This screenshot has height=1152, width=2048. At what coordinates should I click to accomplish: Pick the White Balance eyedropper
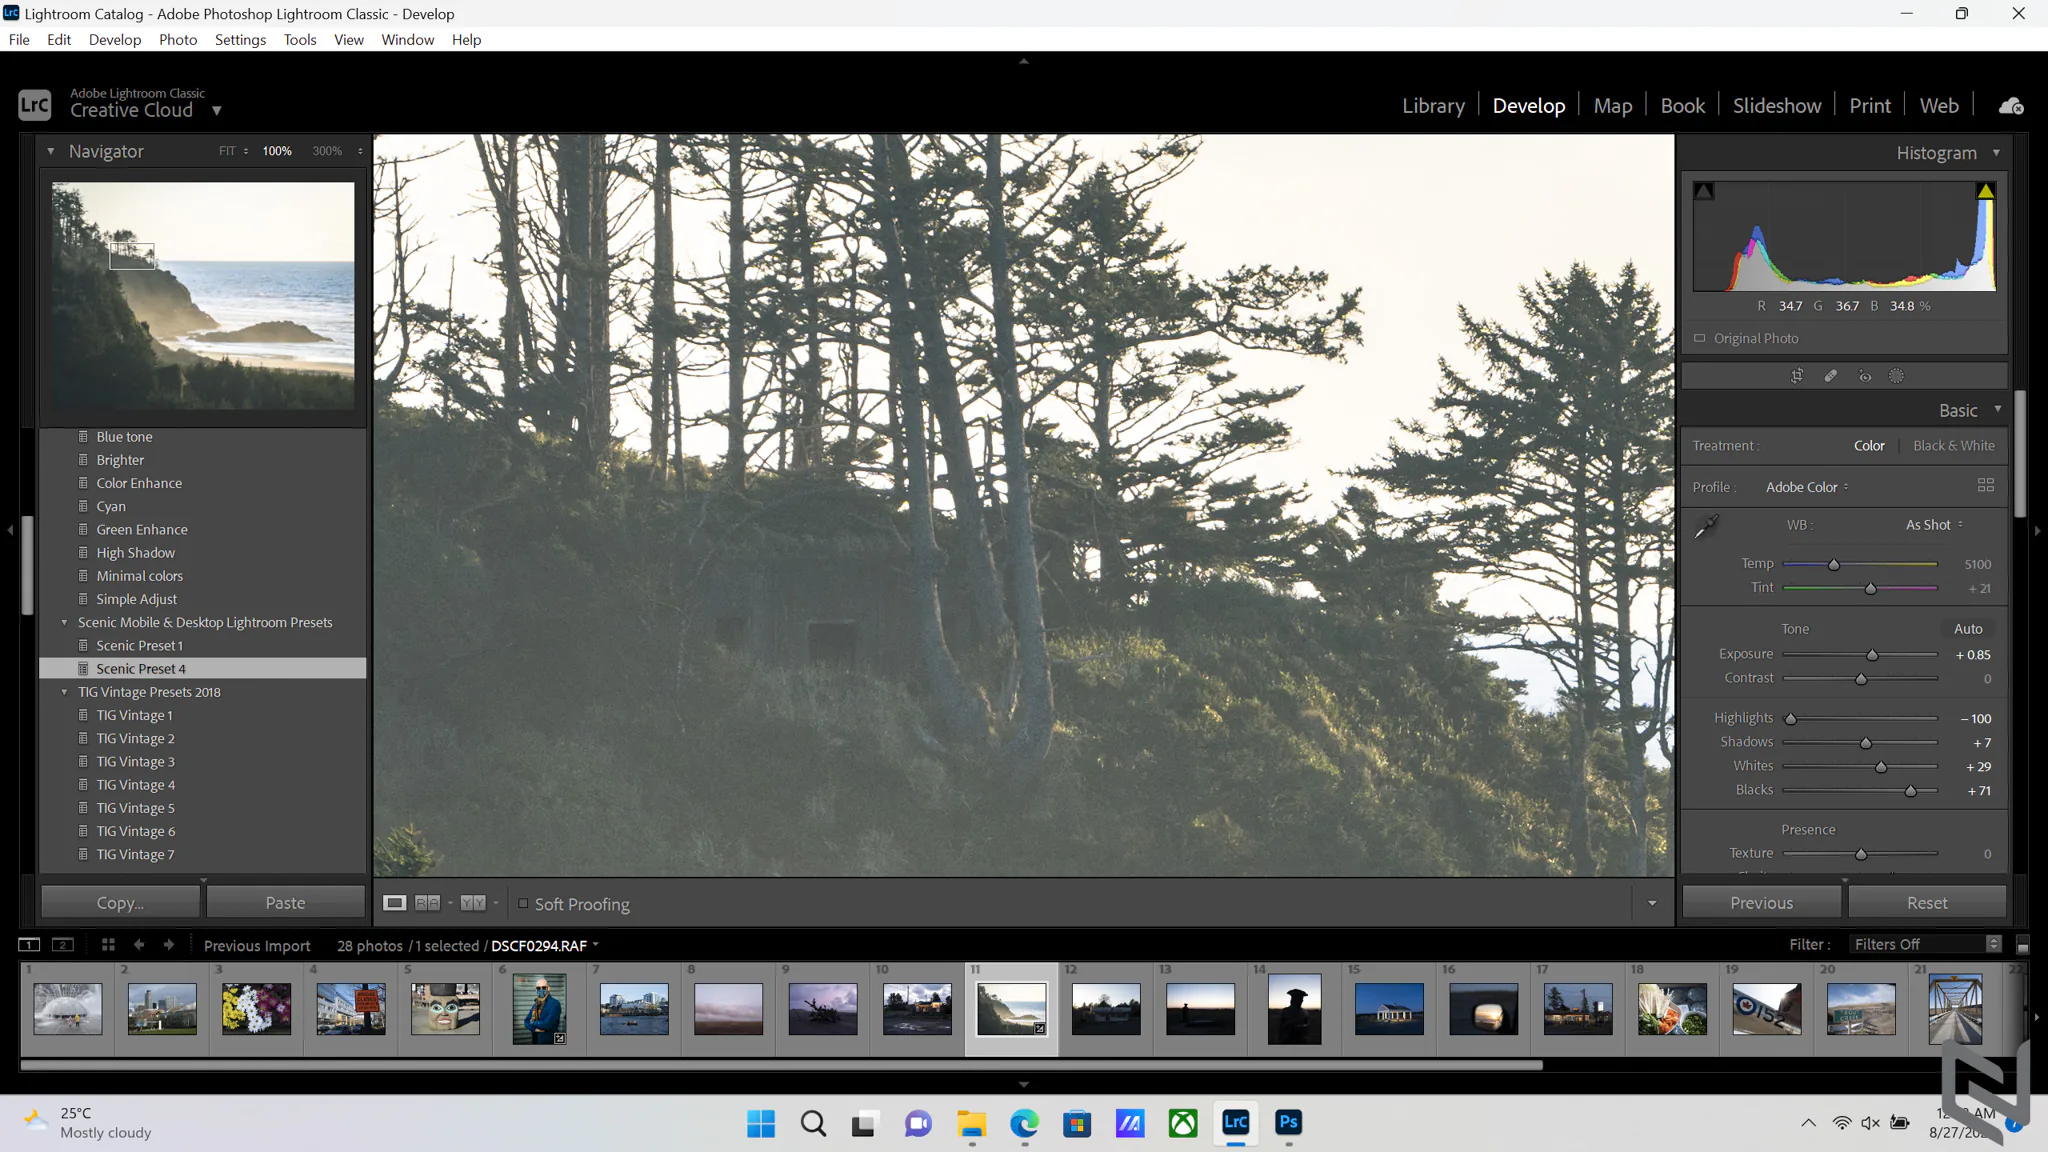[x=1707, y=526]
